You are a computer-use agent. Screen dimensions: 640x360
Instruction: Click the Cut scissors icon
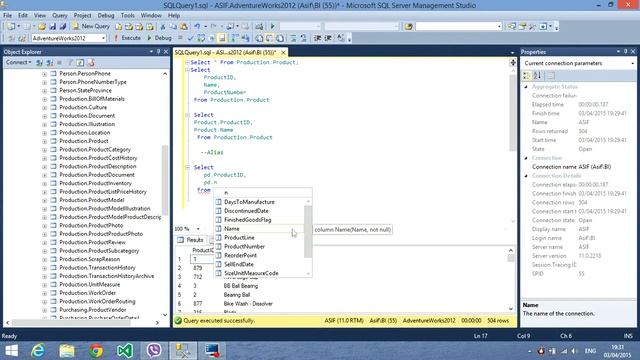click(162, 27)
